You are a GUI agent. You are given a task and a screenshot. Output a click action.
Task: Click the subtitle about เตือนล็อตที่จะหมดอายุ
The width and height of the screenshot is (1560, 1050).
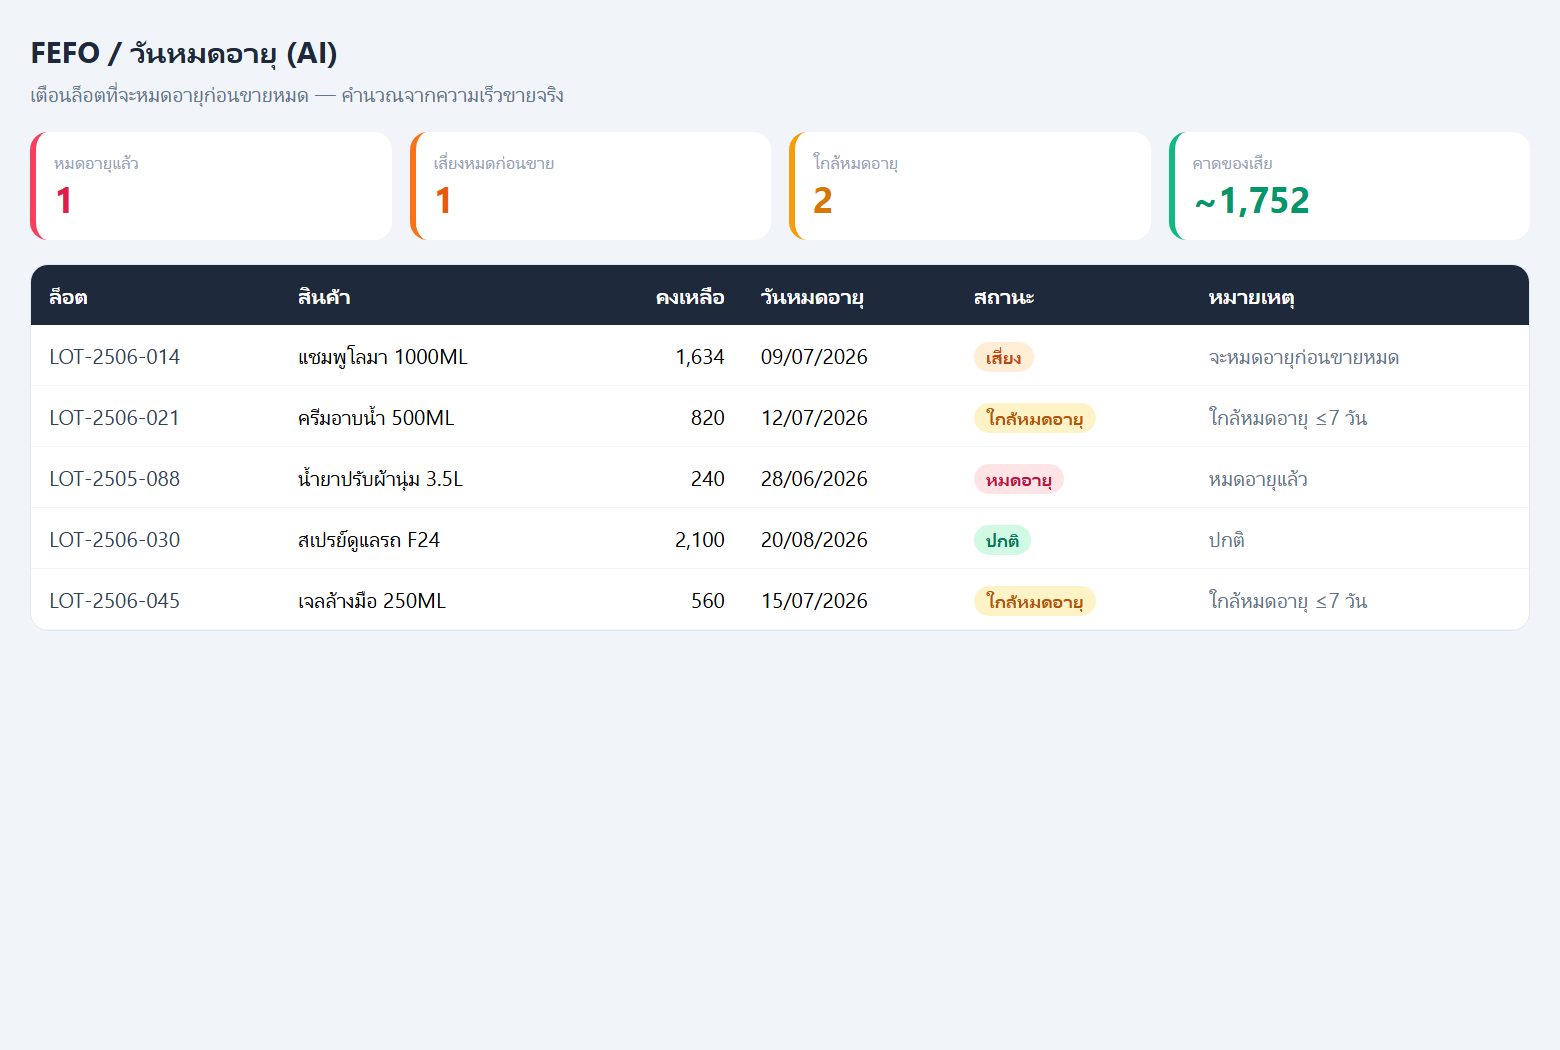click(x=297, y=95)
